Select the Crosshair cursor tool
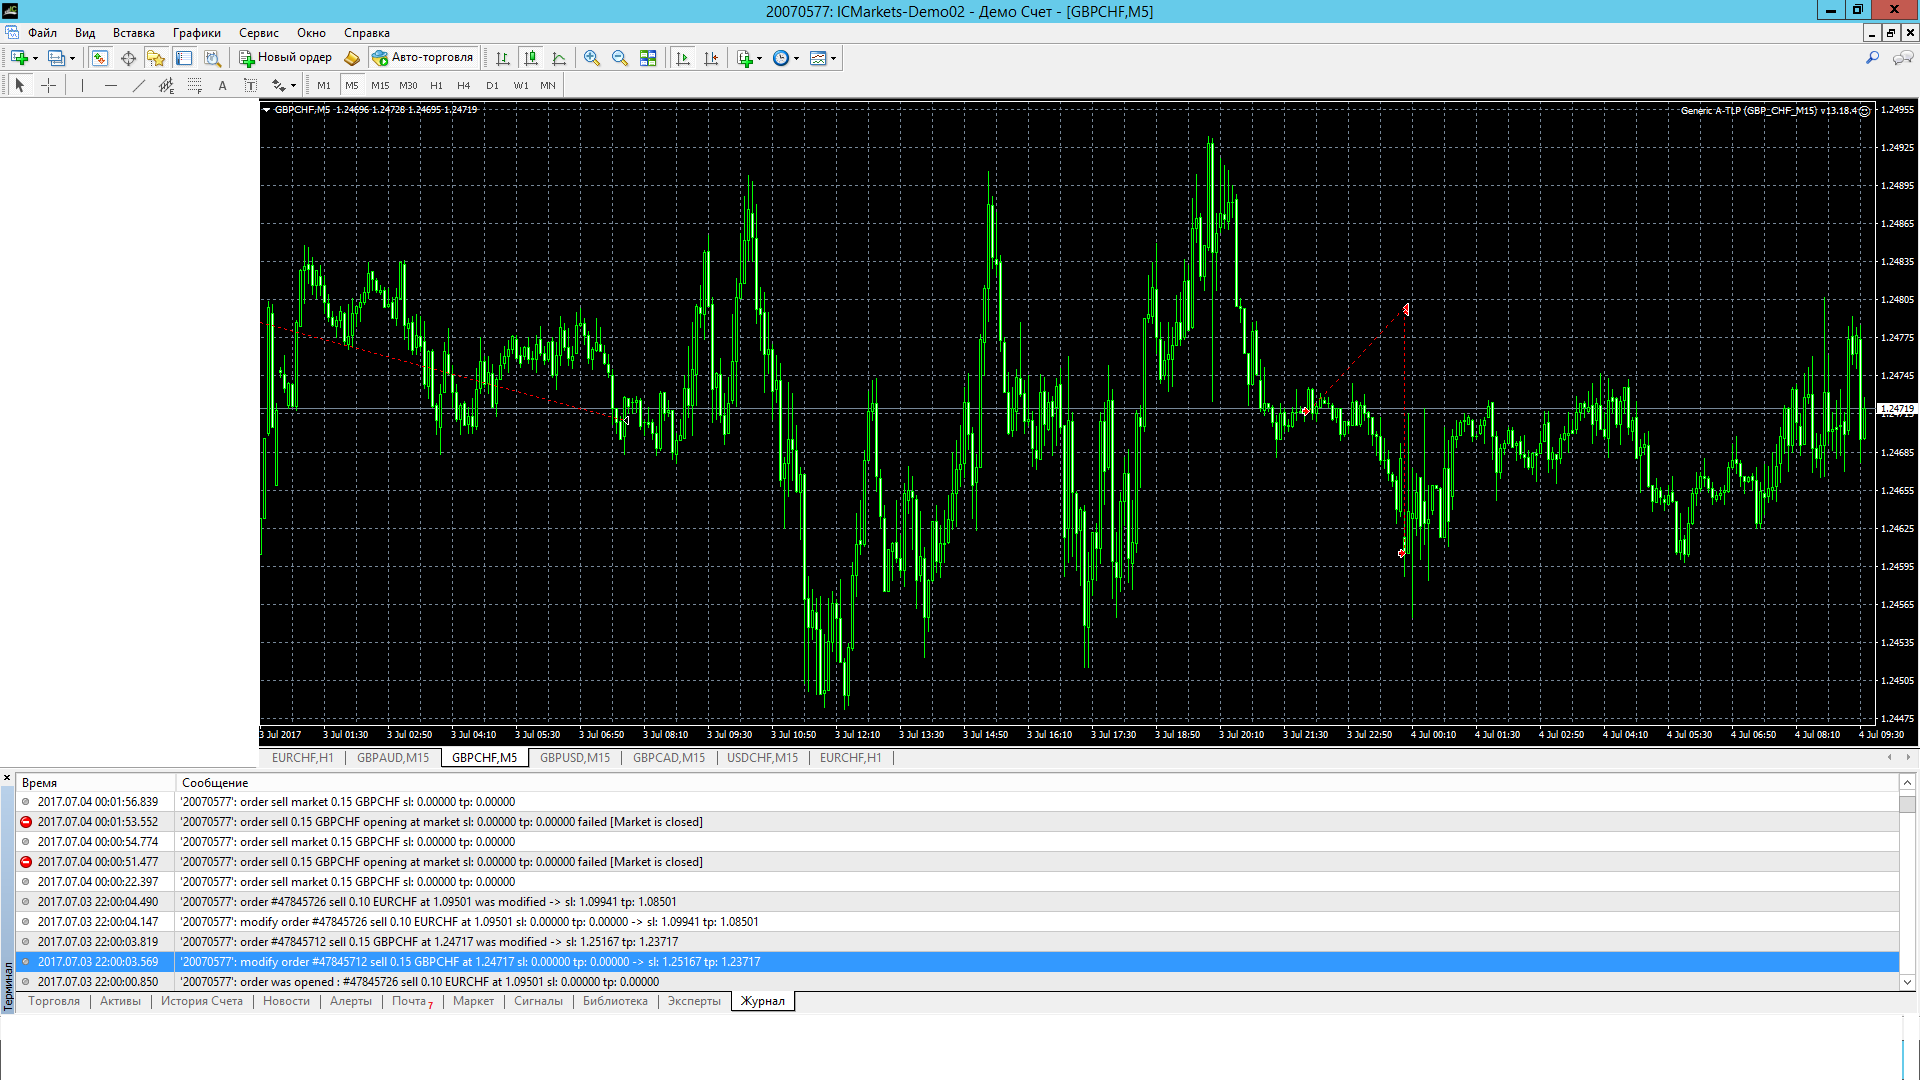Screen dimensions: 1920x1080 tap(48, 86)
